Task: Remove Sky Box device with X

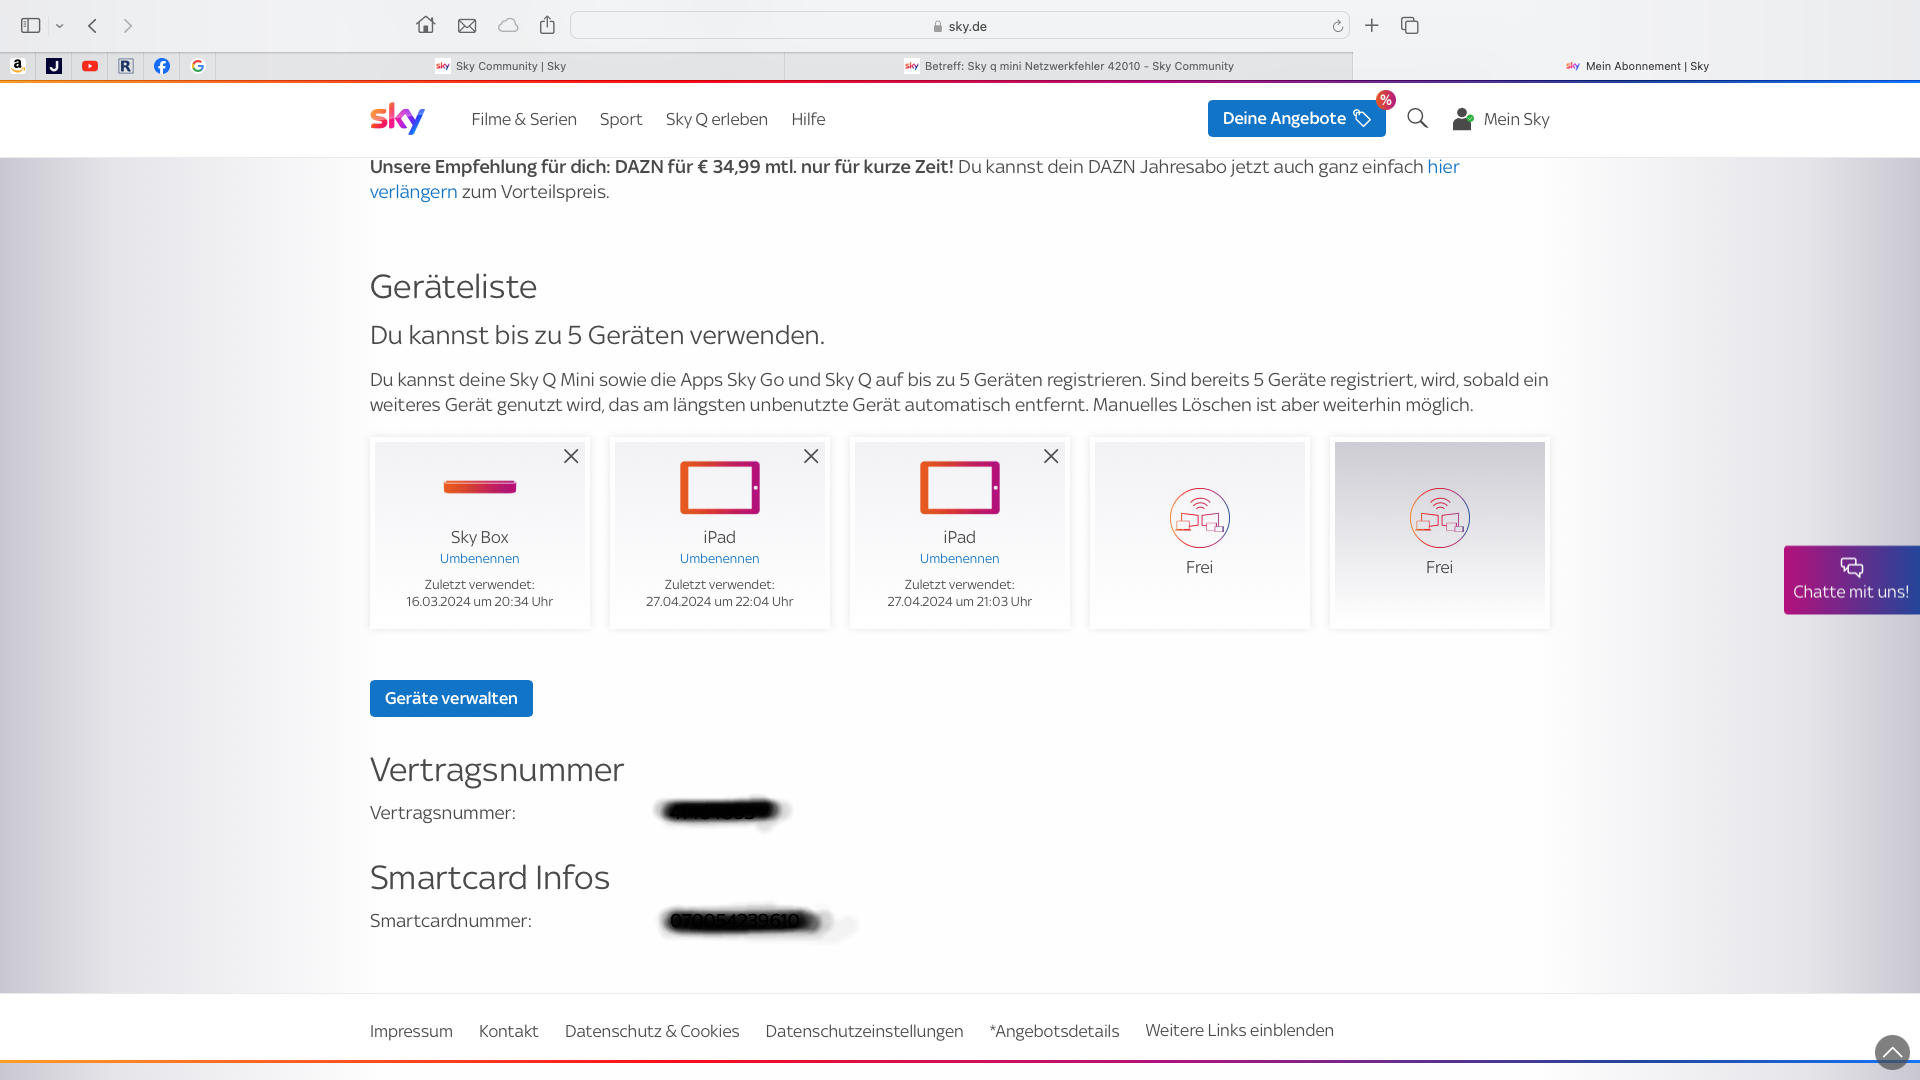Action: pos(571,456)
